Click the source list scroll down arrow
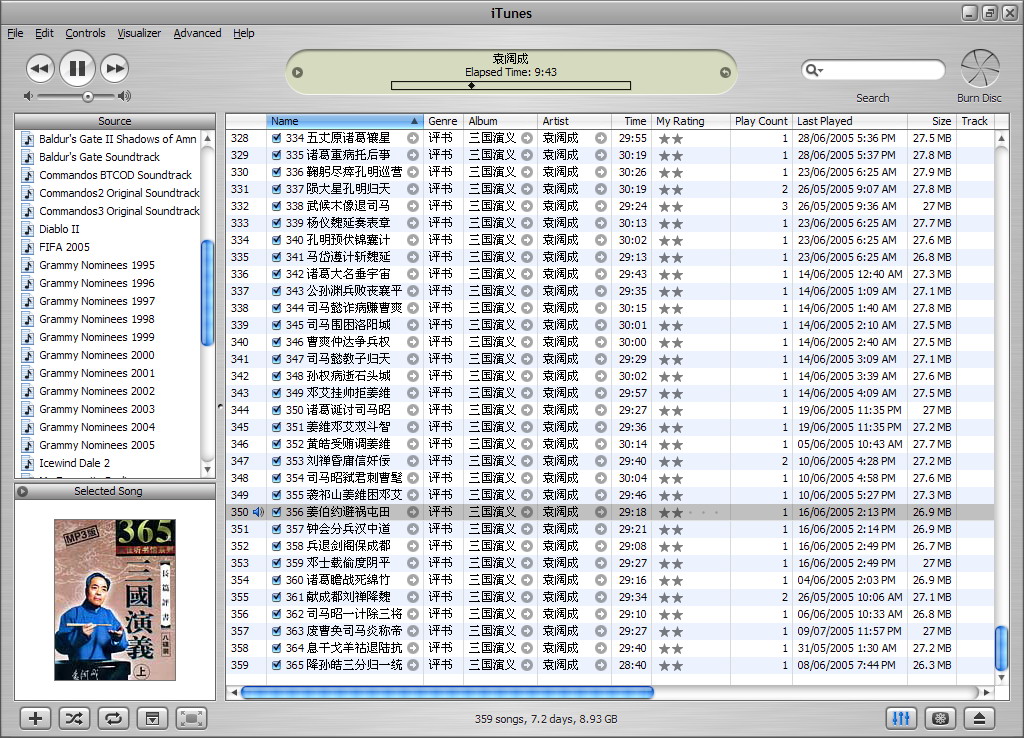Viewport: 1024px width, 738px height. tap(208, 469)
